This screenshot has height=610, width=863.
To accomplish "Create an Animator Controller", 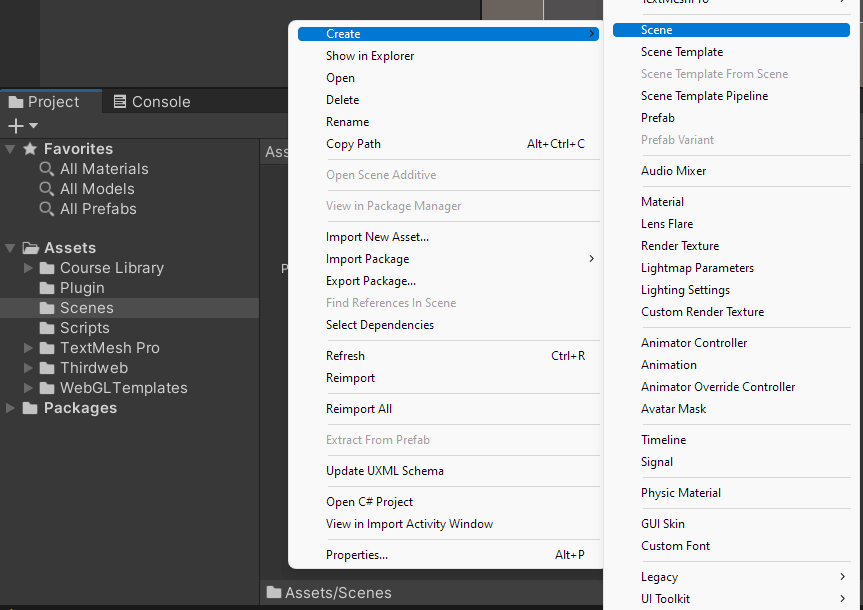I will (x=731, y=342).
